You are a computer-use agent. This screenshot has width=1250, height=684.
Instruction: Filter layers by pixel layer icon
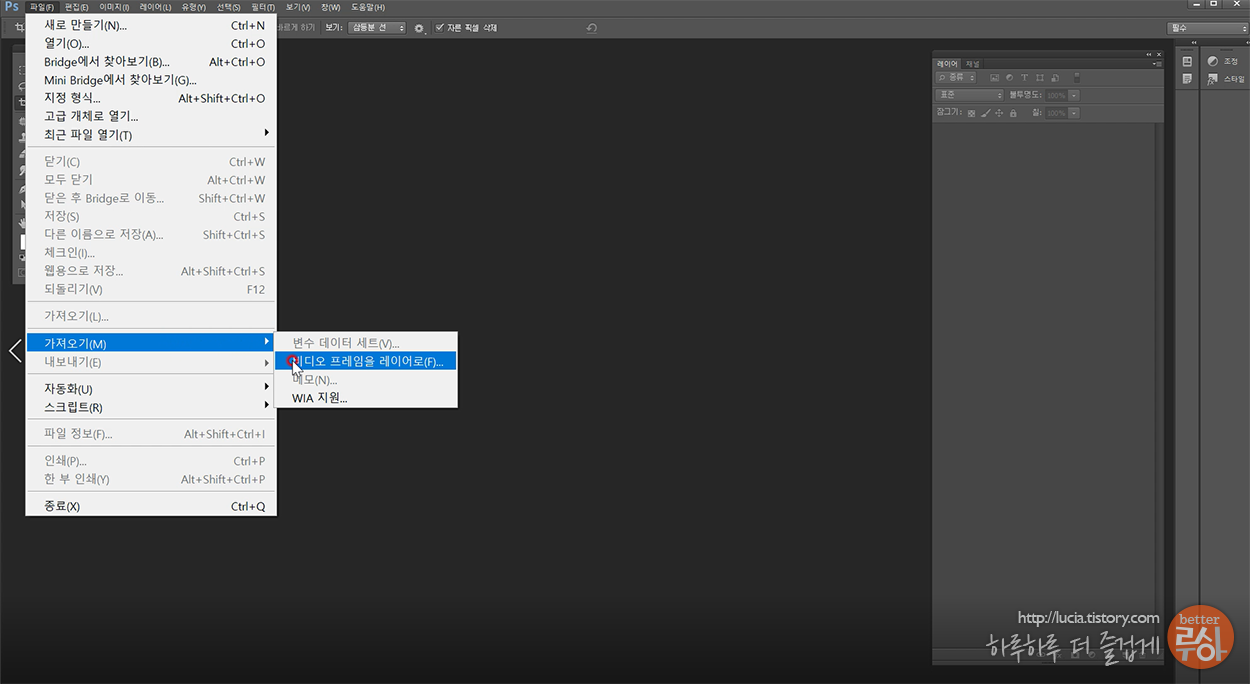click(x=994, y=77)
